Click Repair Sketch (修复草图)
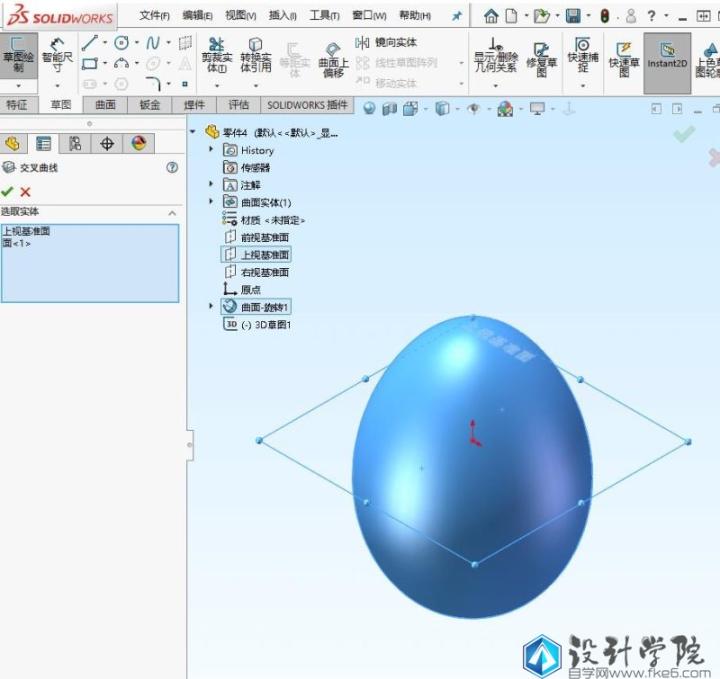Viewport: 720px width, 679px height. tap(541, 60)
